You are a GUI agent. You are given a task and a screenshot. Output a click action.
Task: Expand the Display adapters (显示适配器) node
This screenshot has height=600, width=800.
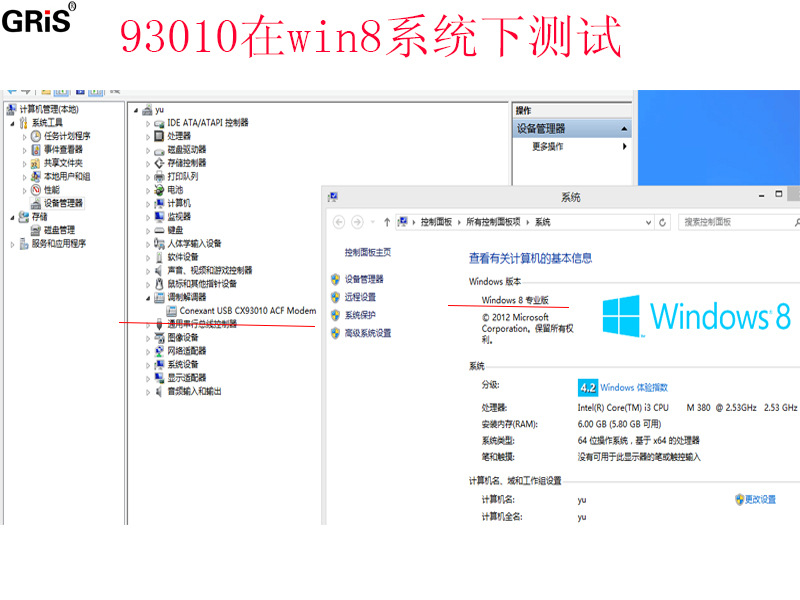[148, 379]
